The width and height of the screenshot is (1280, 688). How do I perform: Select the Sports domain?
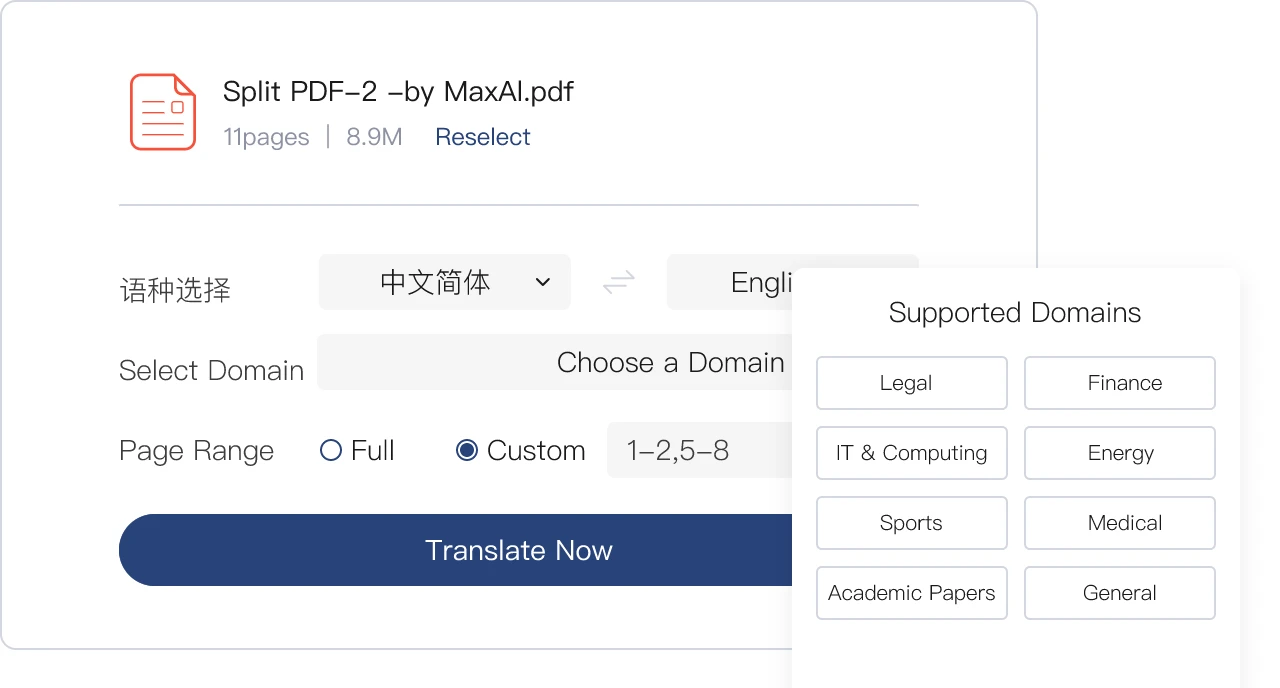tap(911, 523)
